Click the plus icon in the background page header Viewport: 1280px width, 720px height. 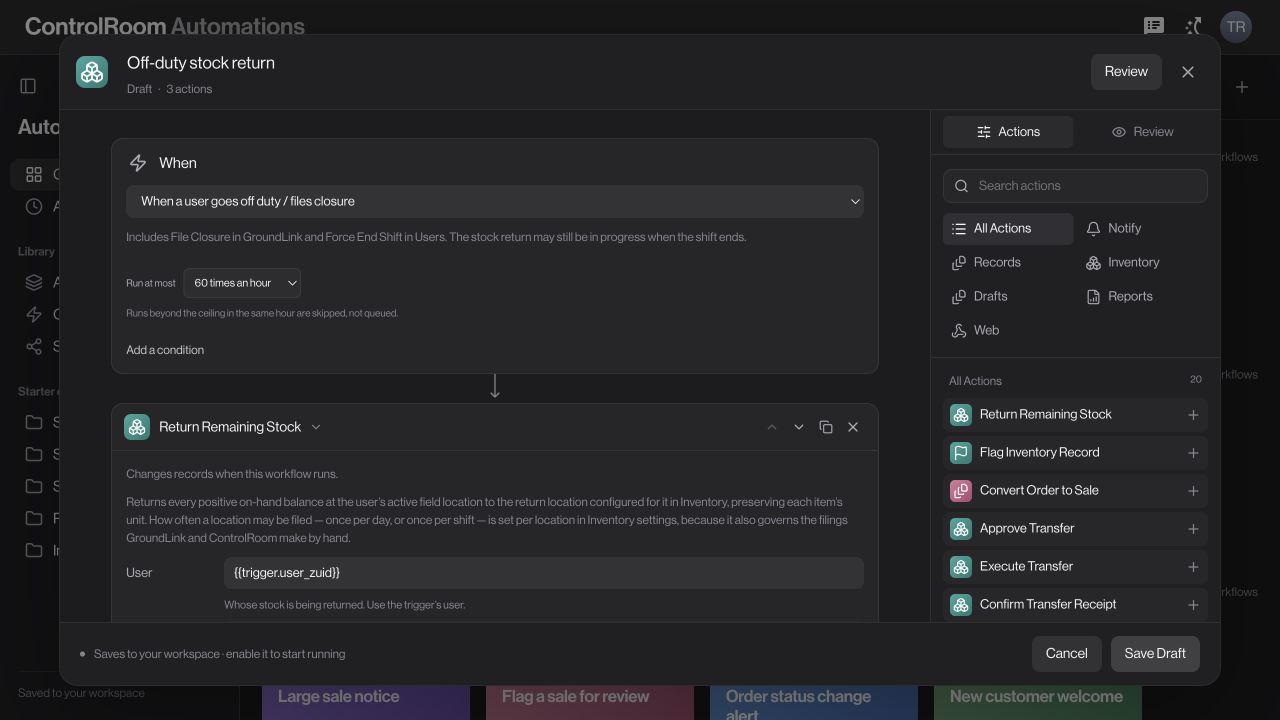[1242, 88]
